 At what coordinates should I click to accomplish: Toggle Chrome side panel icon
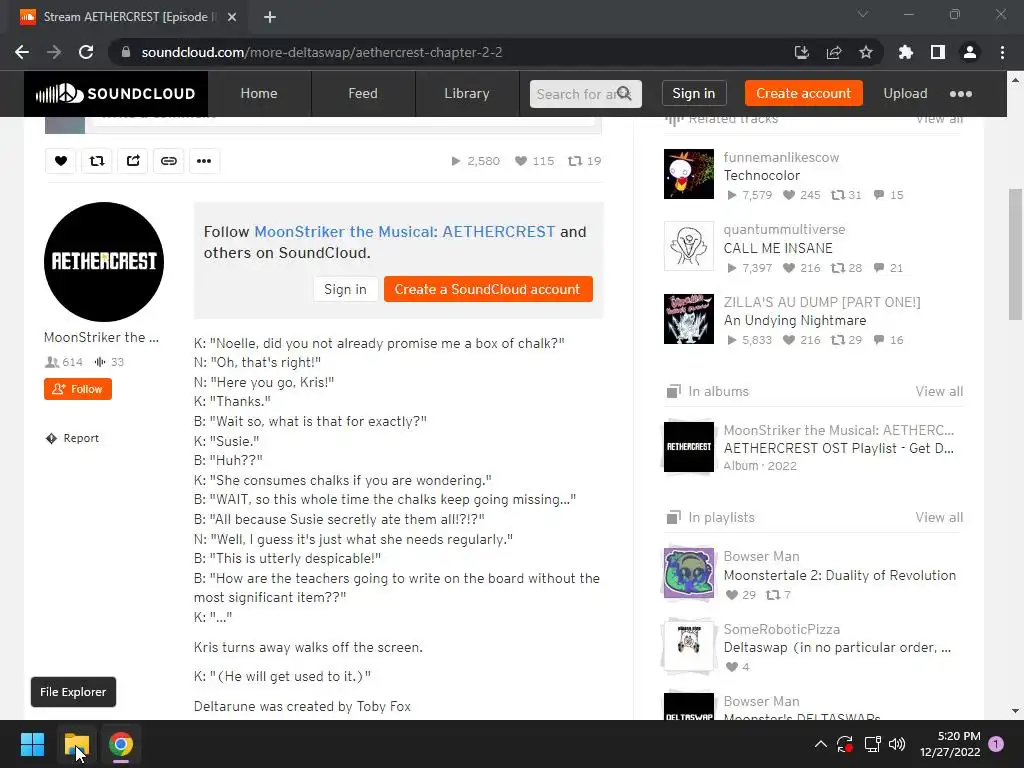click(x=938, y=52)
